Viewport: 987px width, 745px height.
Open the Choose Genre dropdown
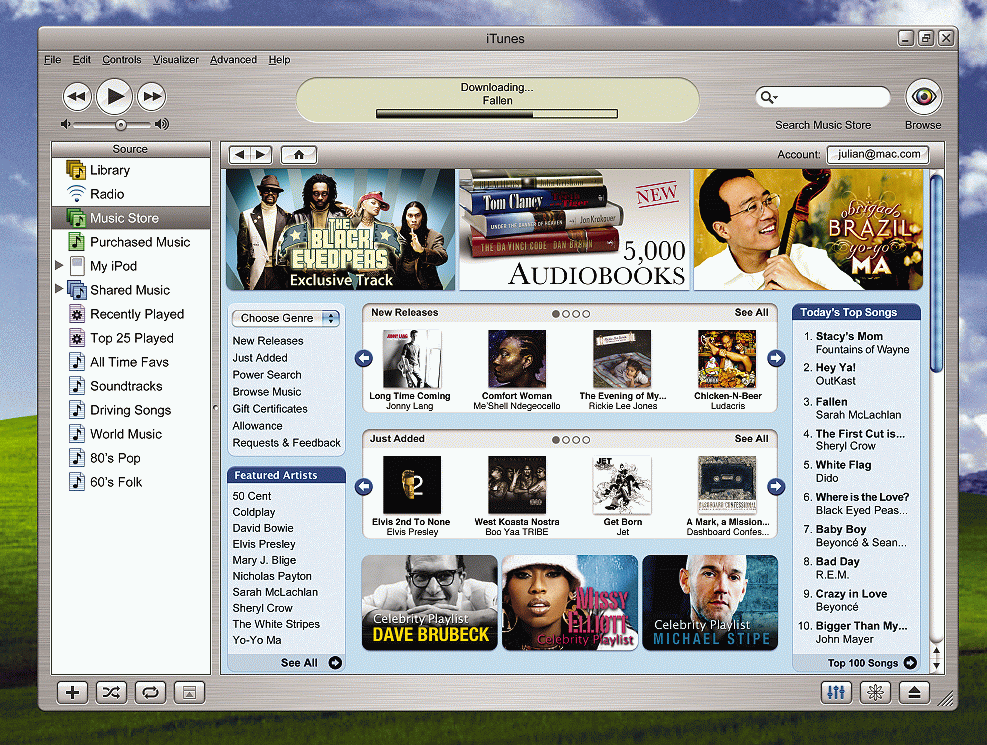pos(286,318)
